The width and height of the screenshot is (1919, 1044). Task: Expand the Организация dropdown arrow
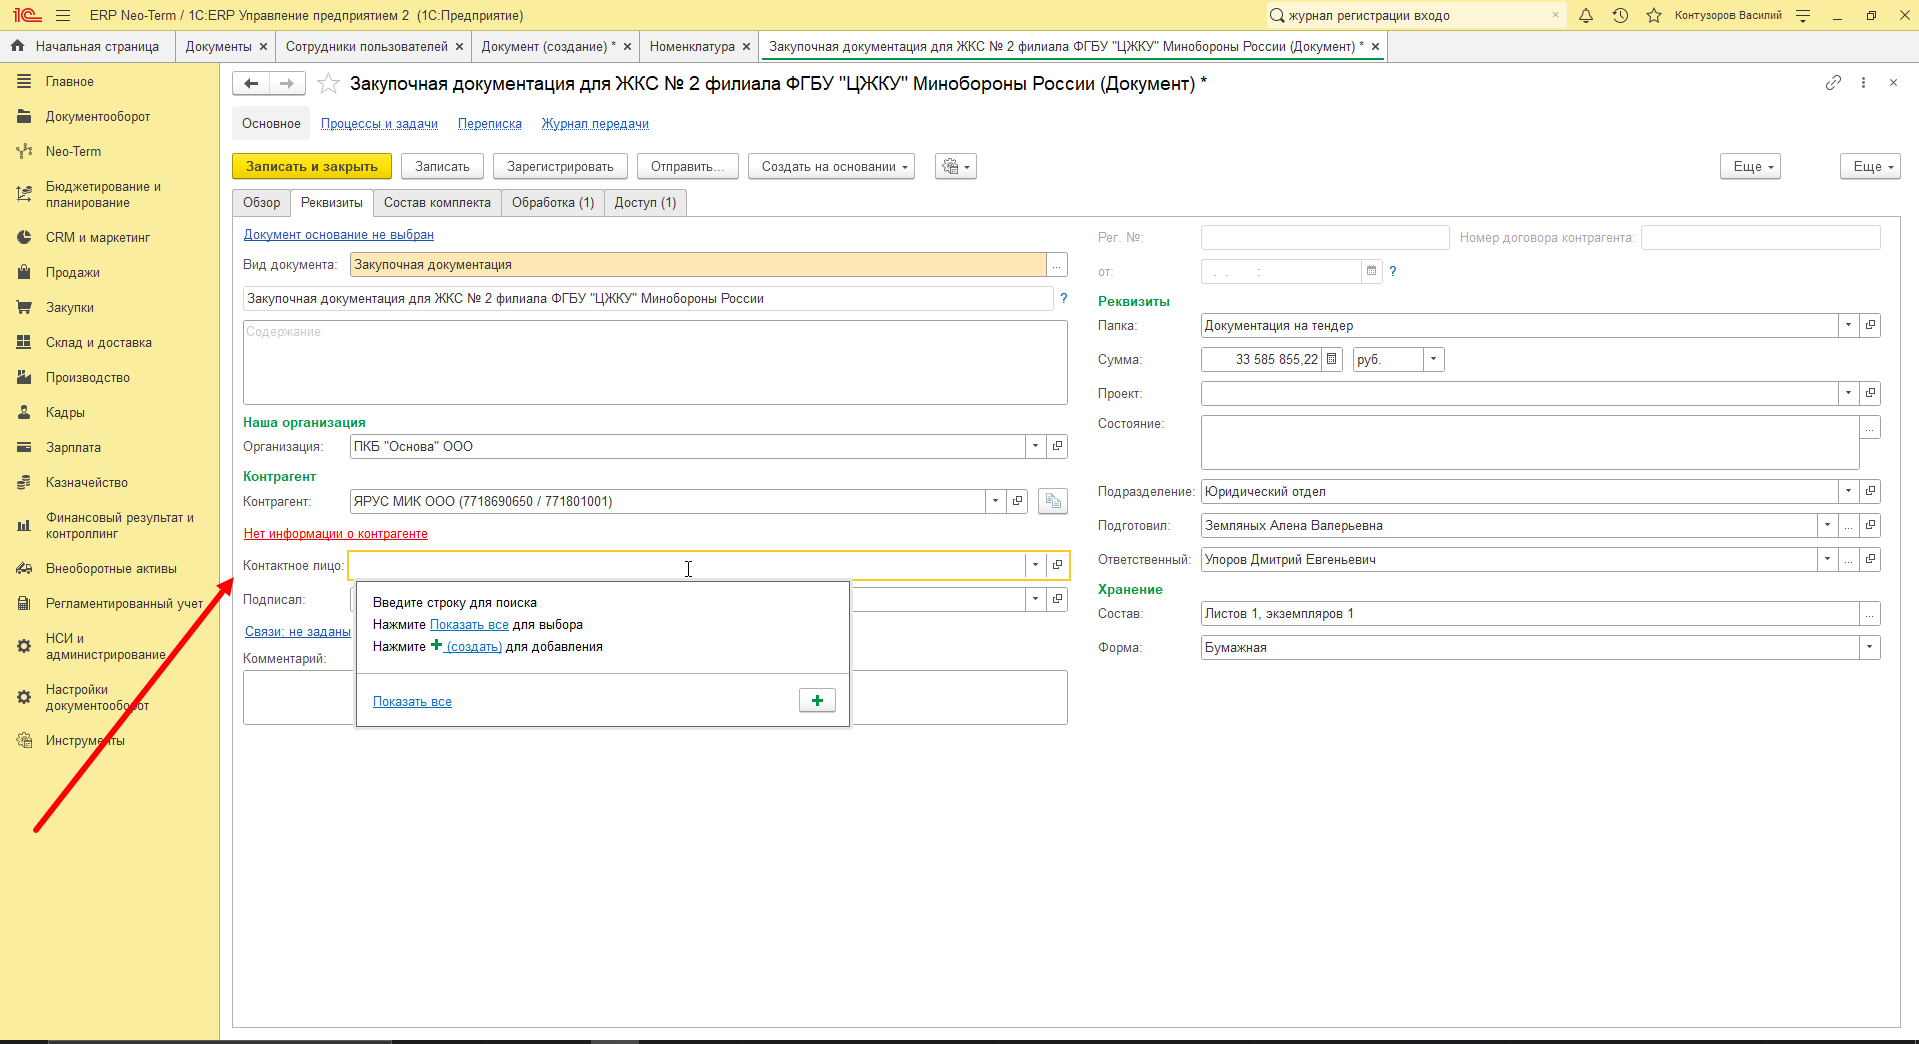[x=1035, y=446]
